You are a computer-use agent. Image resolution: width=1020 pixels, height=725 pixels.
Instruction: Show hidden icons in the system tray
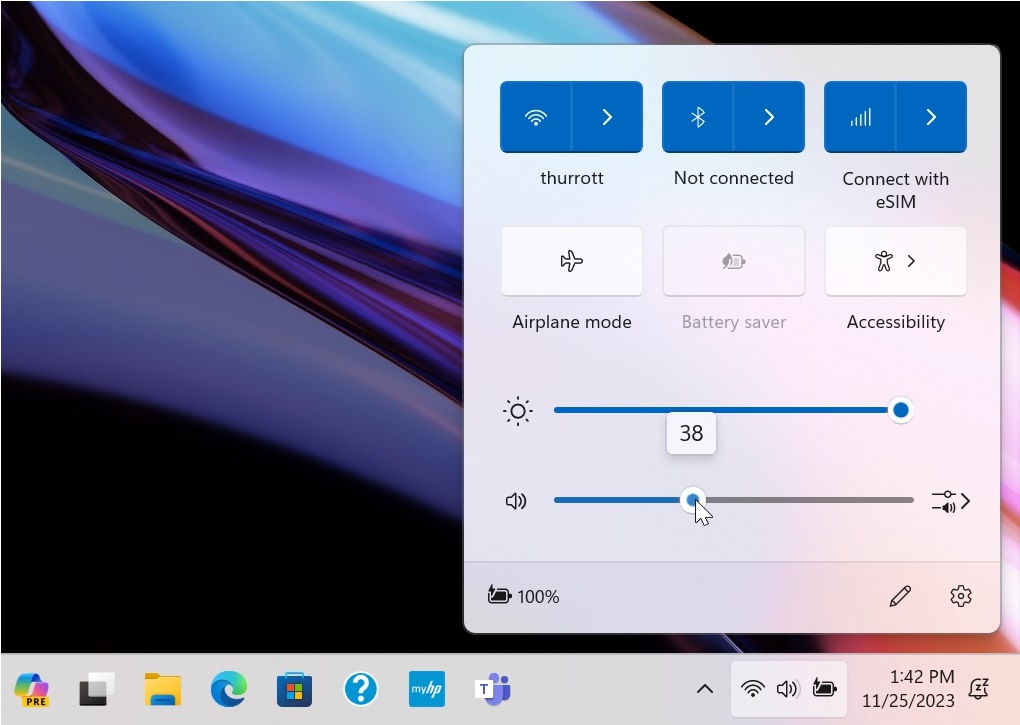tap(705, 689)
